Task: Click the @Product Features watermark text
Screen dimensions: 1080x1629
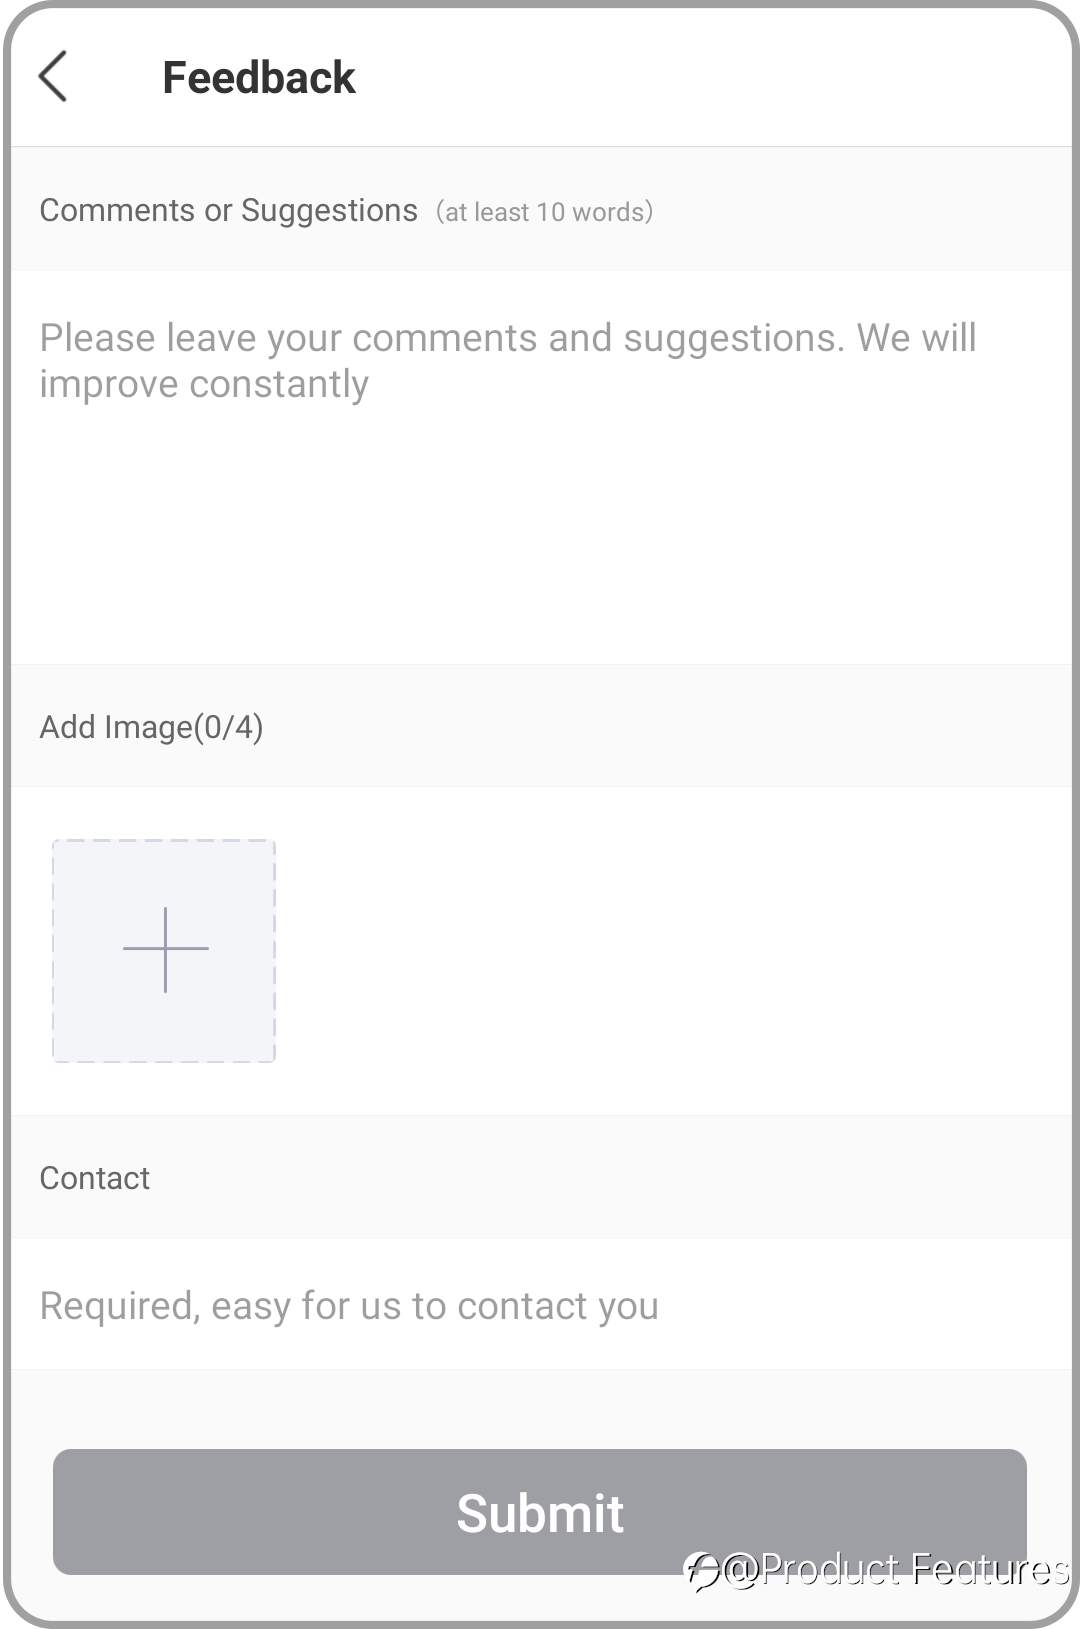Action: tap(895, 1570)
